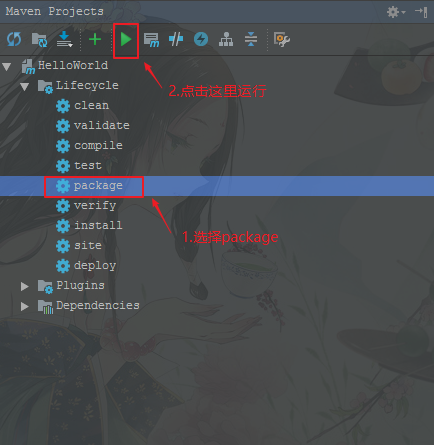The width and height of the screenshot is (434, 445).
Task: Select the site lifecycle phase
Action: (x=88, y=245)
